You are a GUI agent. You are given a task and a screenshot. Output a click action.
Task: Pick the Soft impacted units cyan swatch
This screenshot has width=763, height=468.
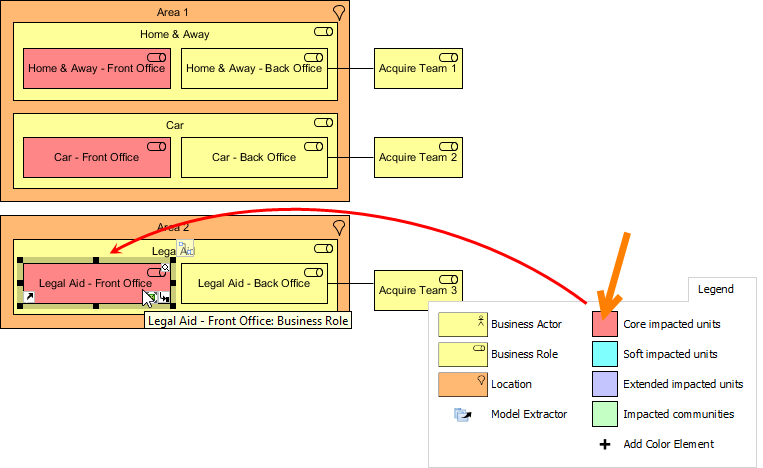604,354
